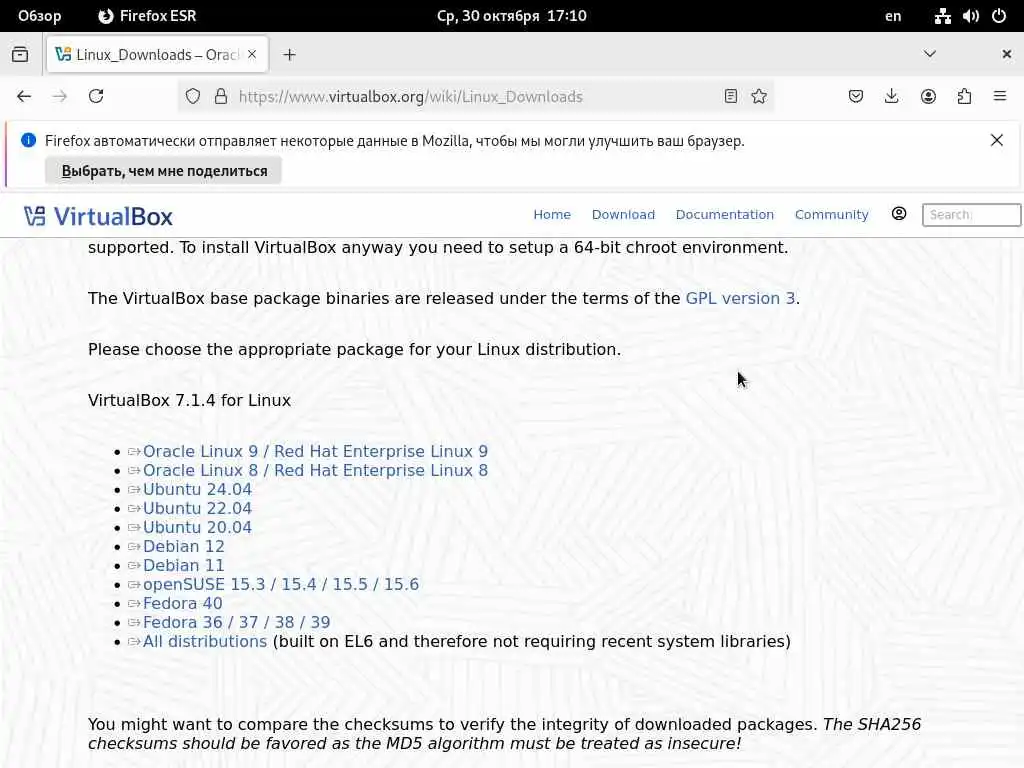Screen dimensions: 1024x768
Task: Open the Extensions puzzle icon
Action: (x=964, y=97)
